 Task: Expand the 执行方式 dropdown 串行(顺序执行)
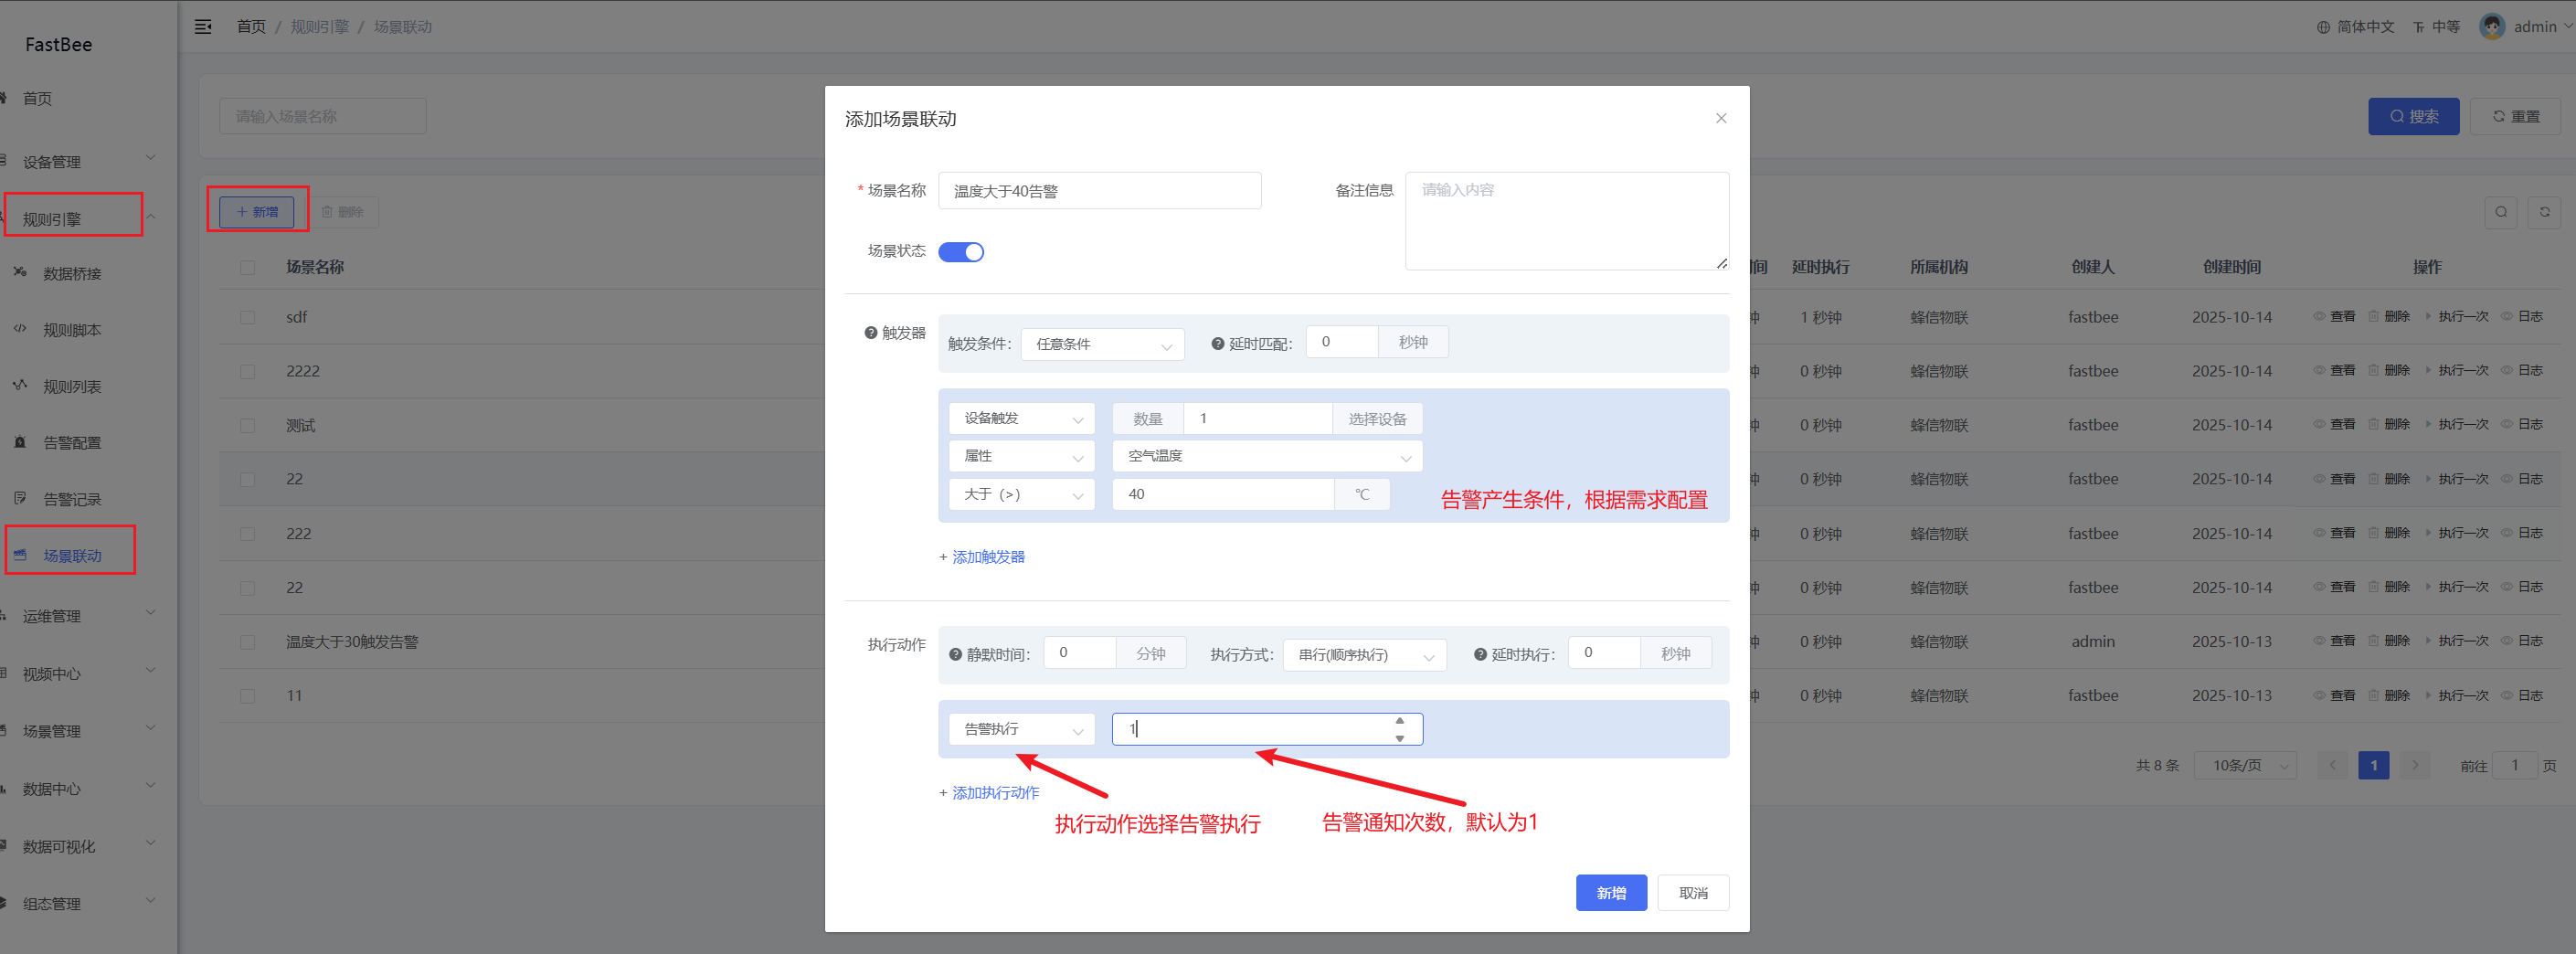coord(1364,655)
